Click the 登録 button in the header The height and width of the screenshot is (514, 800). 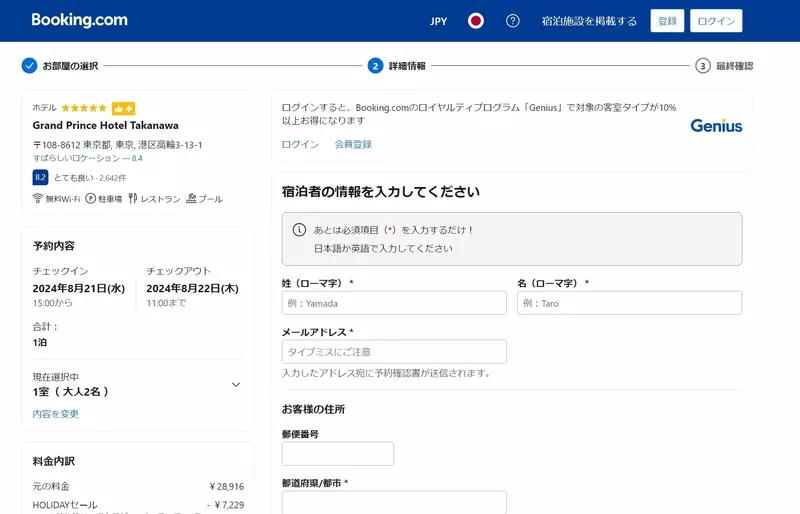[667, 21]
